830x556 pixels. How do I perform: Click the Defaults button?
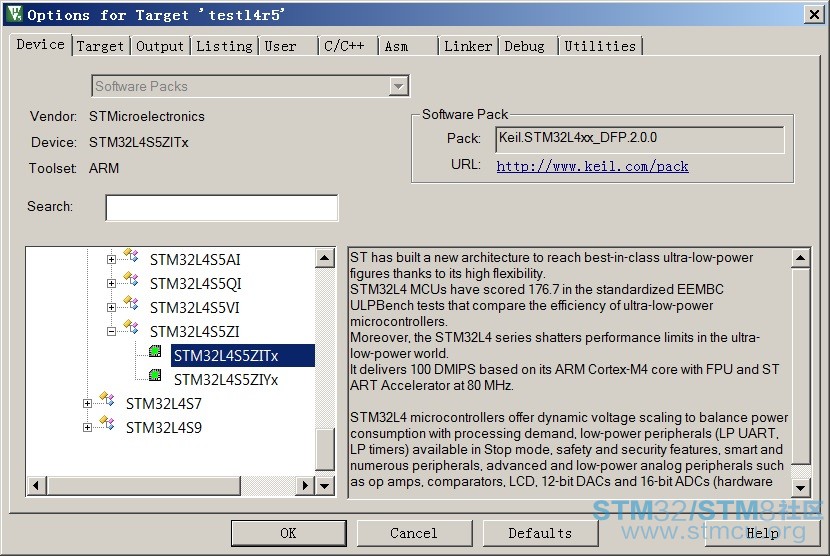pos(540,533)
